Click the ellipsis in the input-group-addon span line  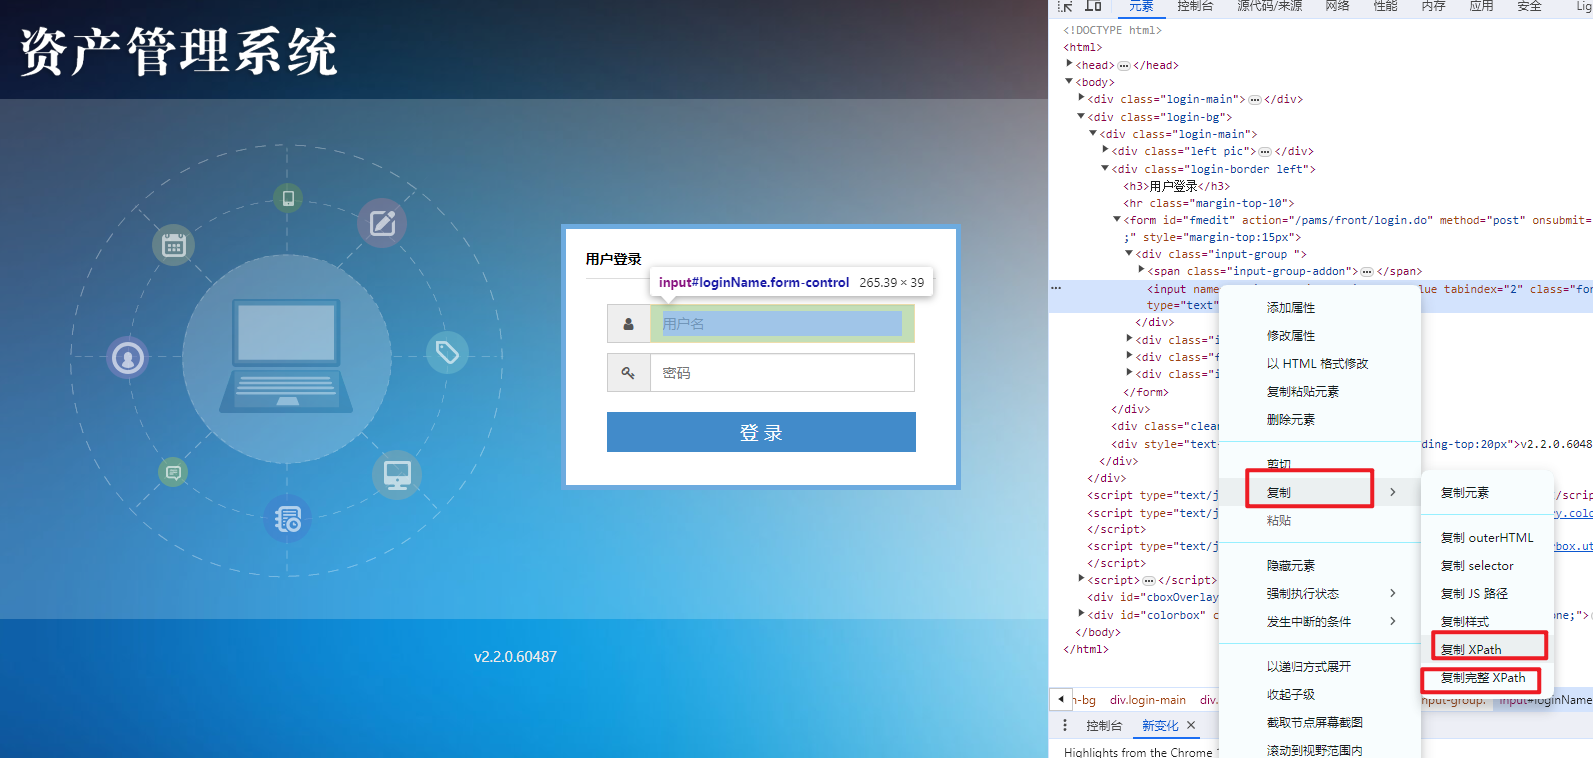tap(1367, 271)
